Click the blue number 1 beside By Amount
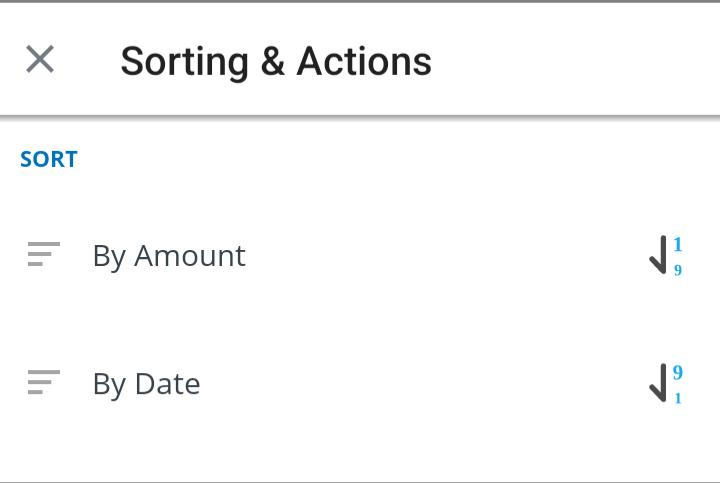The width and height of the screenshot is (720, 483). (x=678, y=245)
